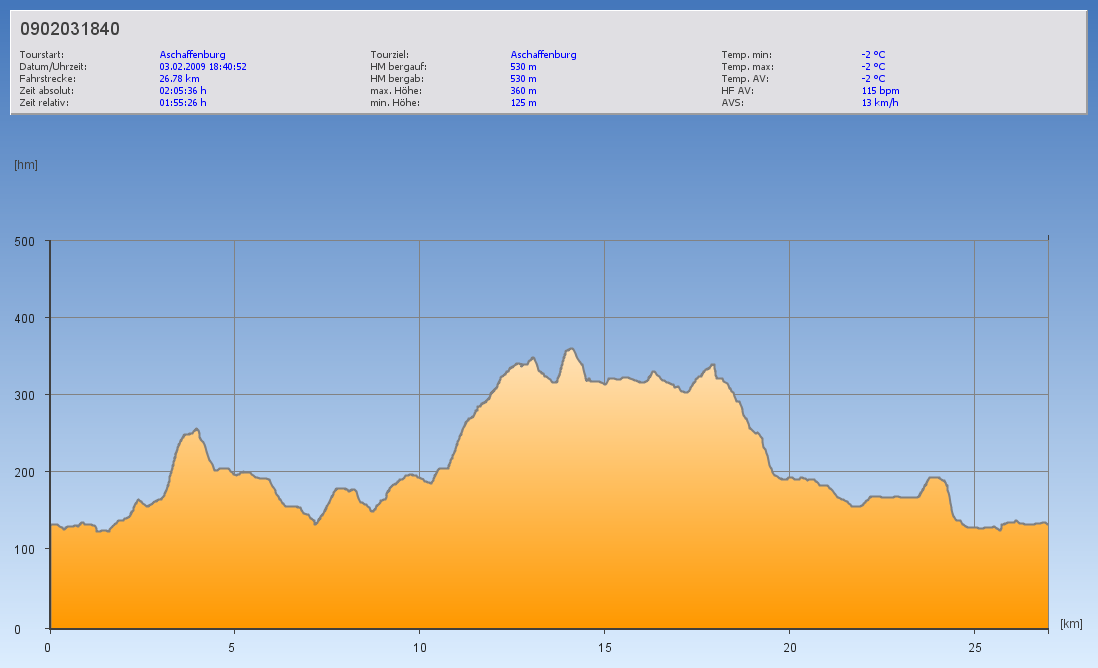Select the Zeit relativ value 01:55:26 h

[x=183, y=102]
